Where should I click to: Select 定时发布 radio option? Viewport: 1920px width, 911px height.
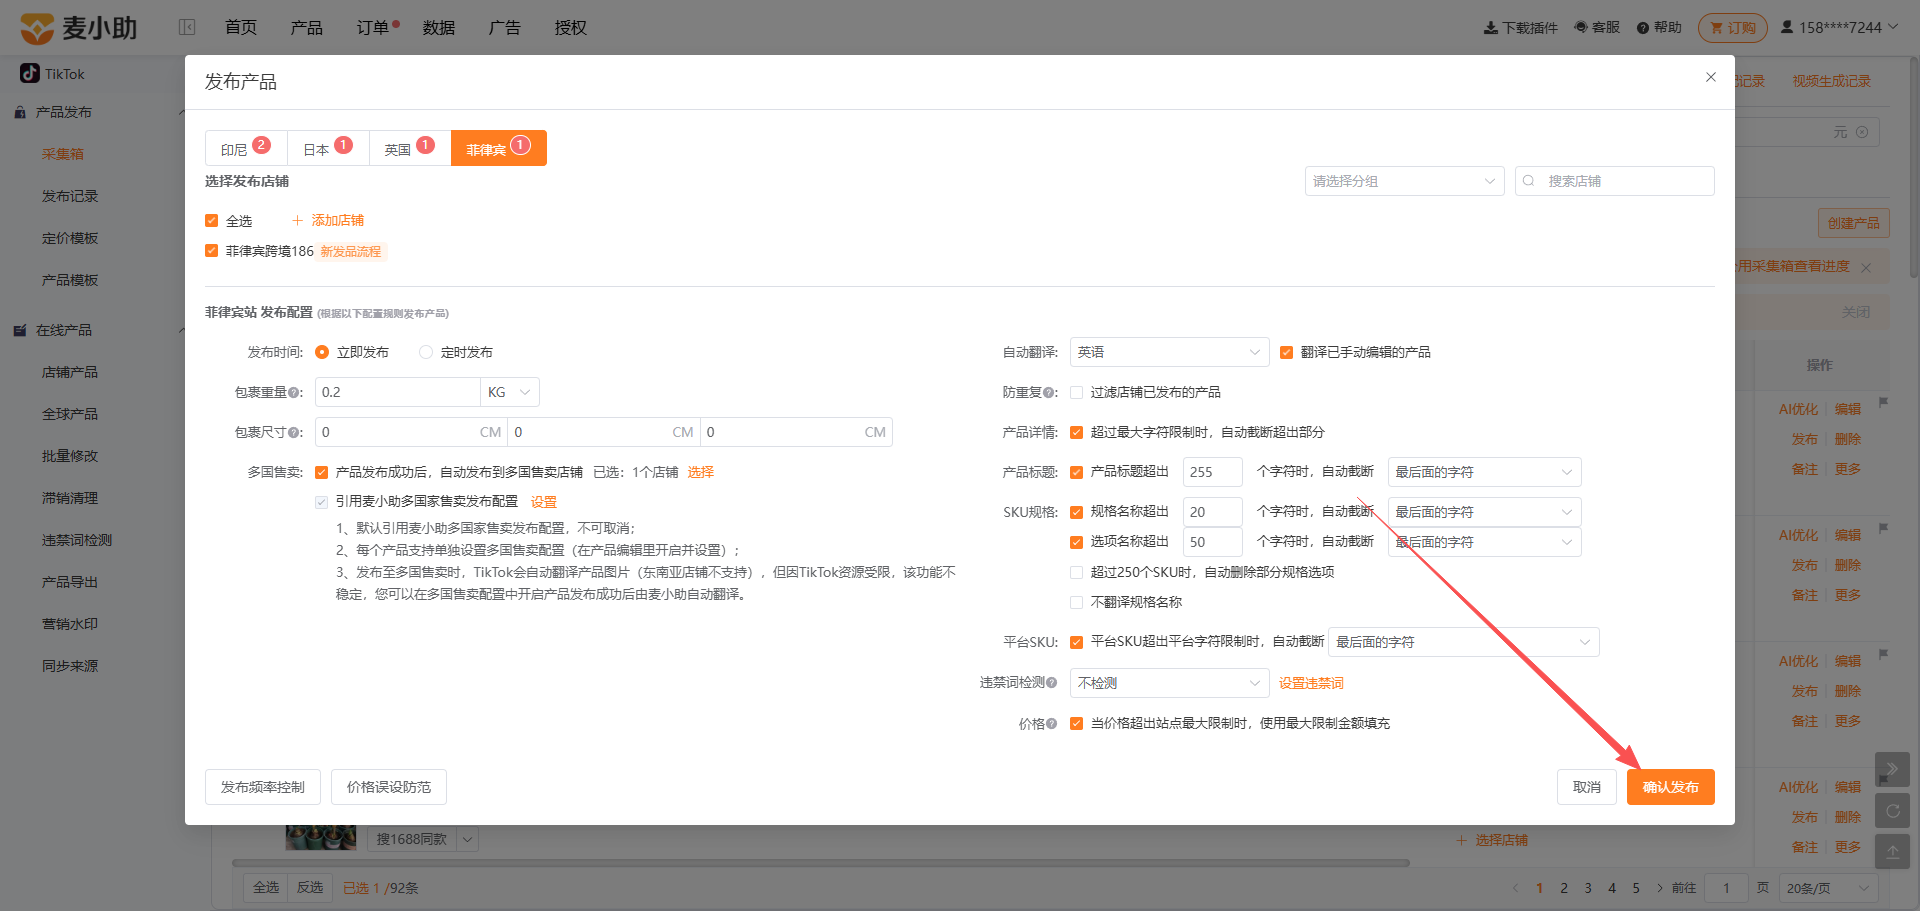426,352
